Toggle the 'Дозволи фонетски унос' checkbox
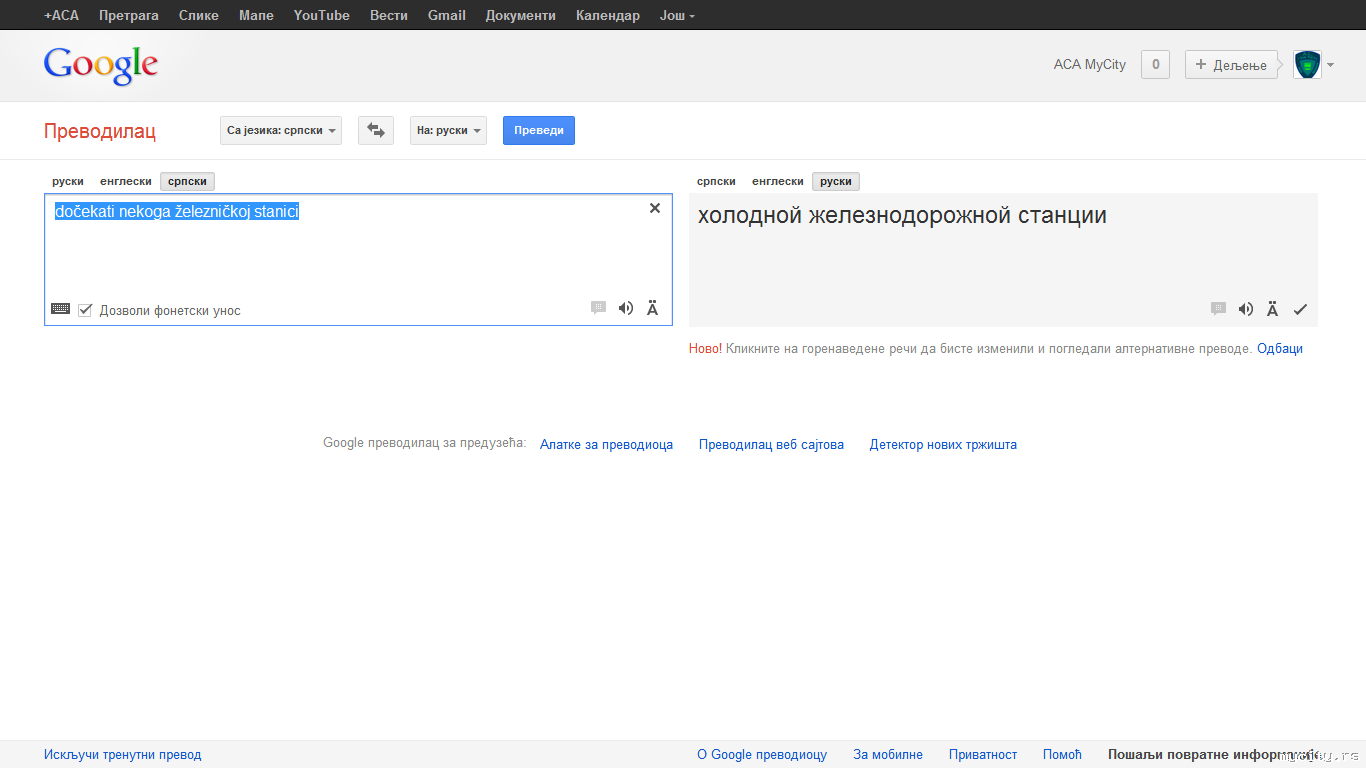The width and height of the screenshot is (1366, 768). [x=86, y=310]
